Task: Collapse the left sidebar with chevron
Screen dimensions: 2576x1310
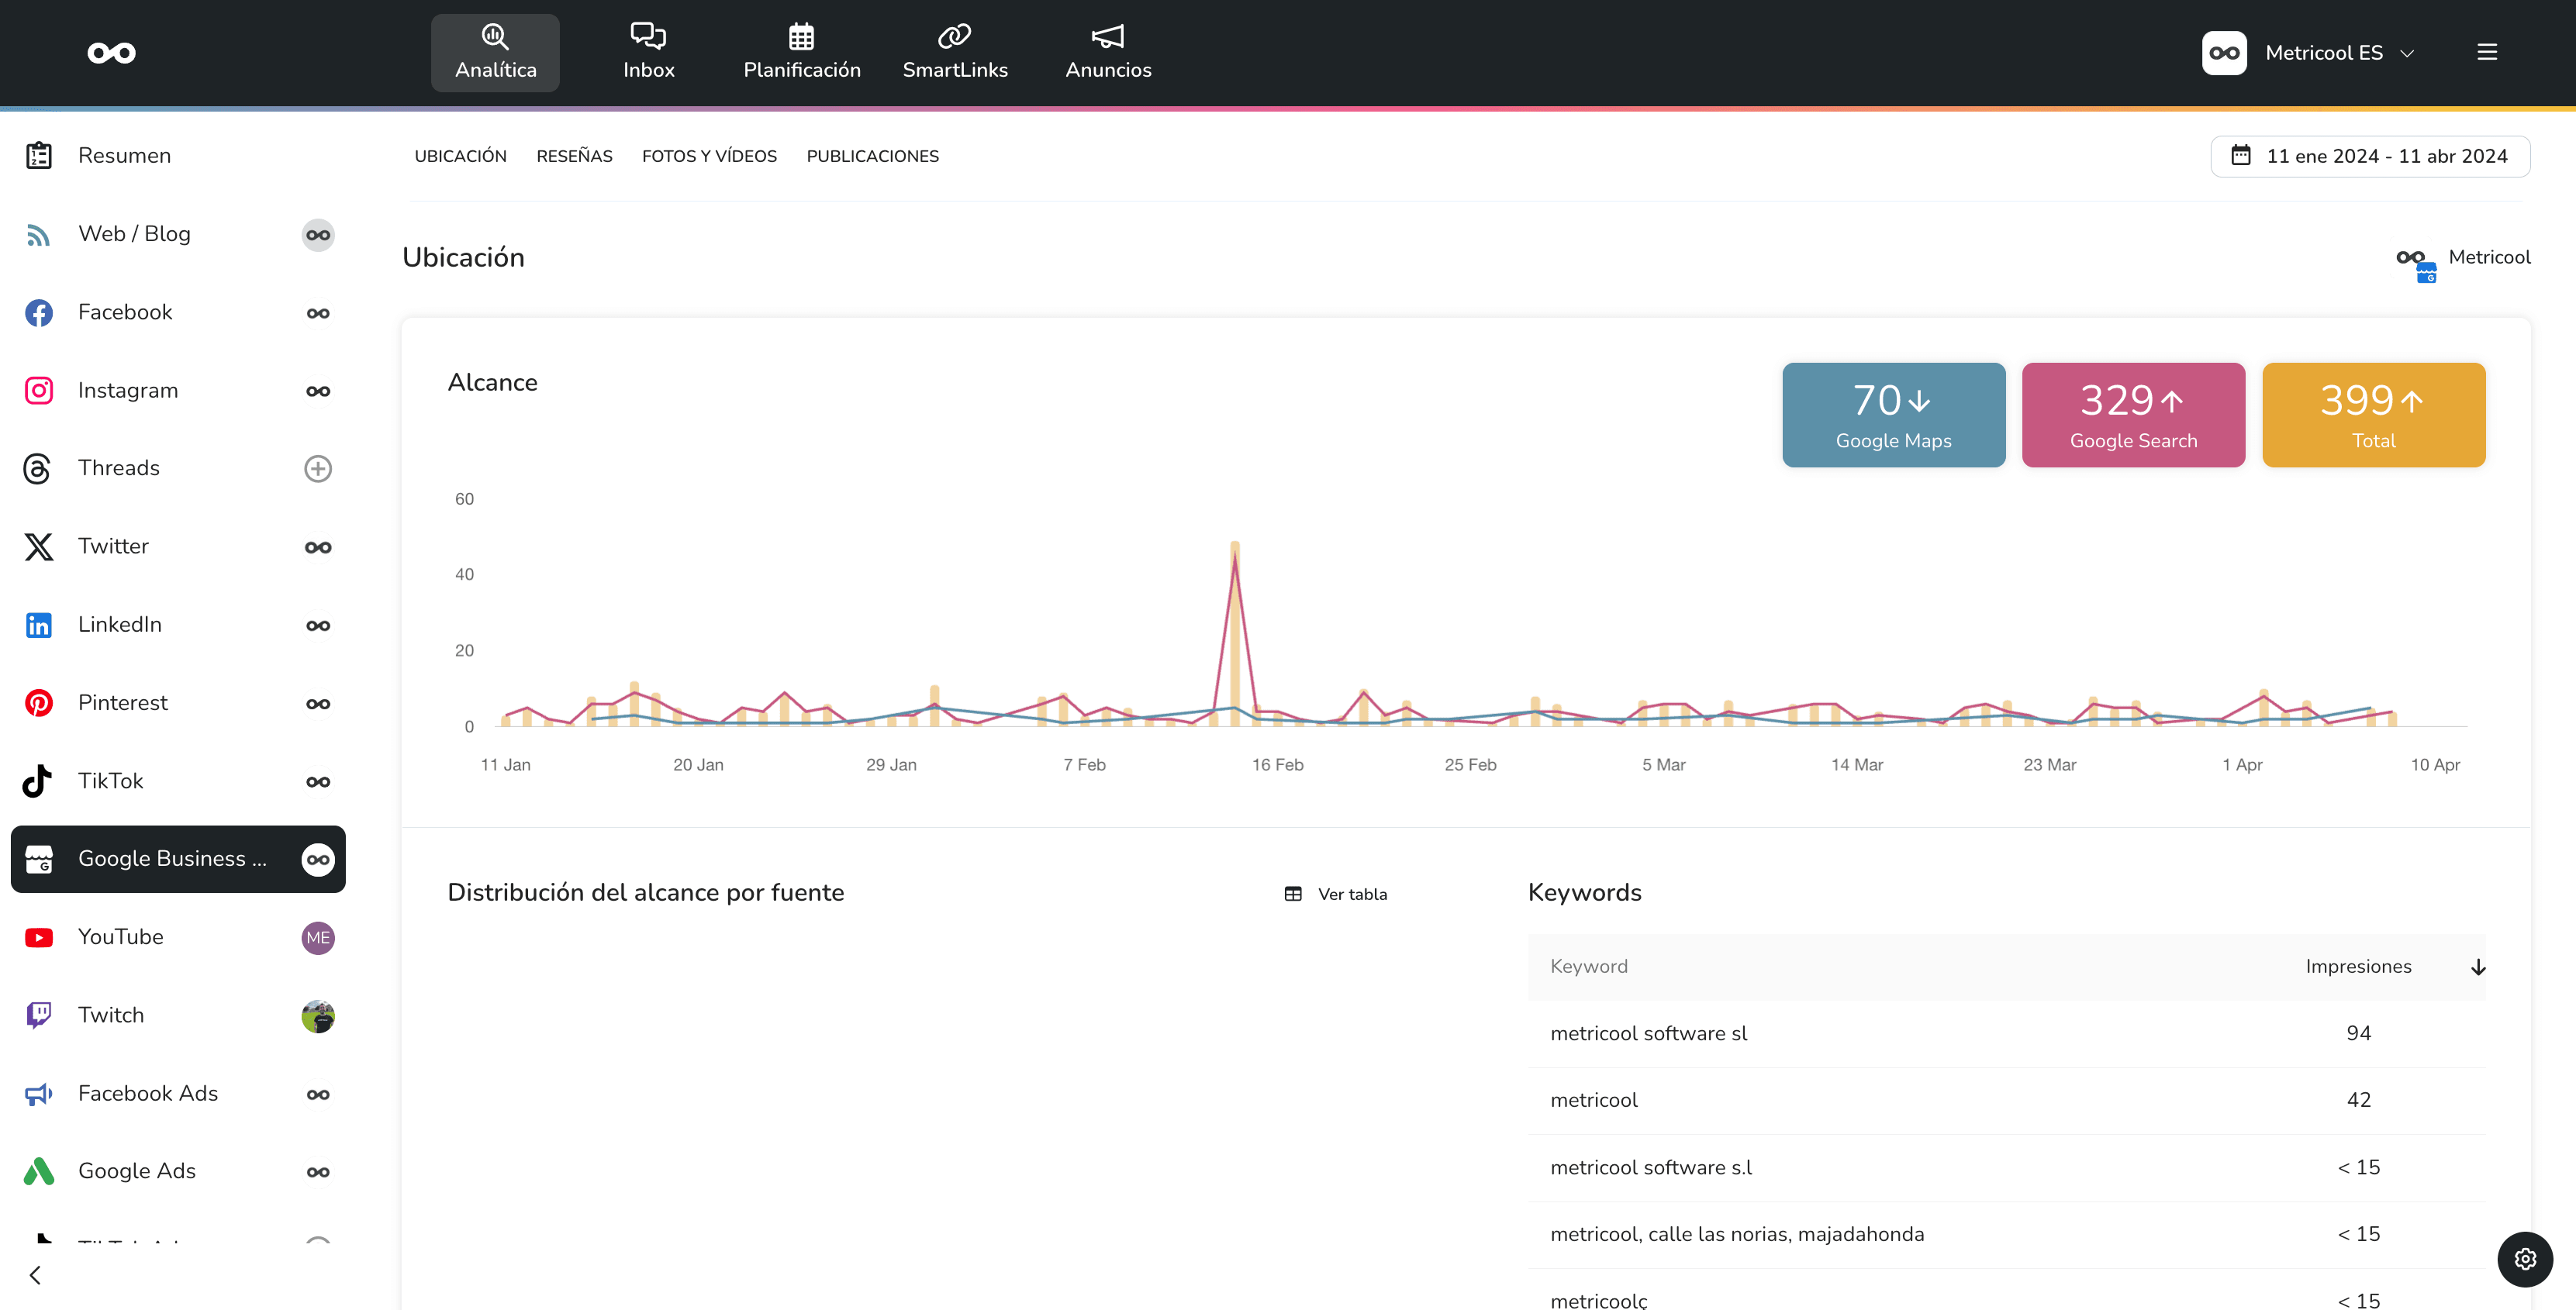Action: pos(36,1275)
